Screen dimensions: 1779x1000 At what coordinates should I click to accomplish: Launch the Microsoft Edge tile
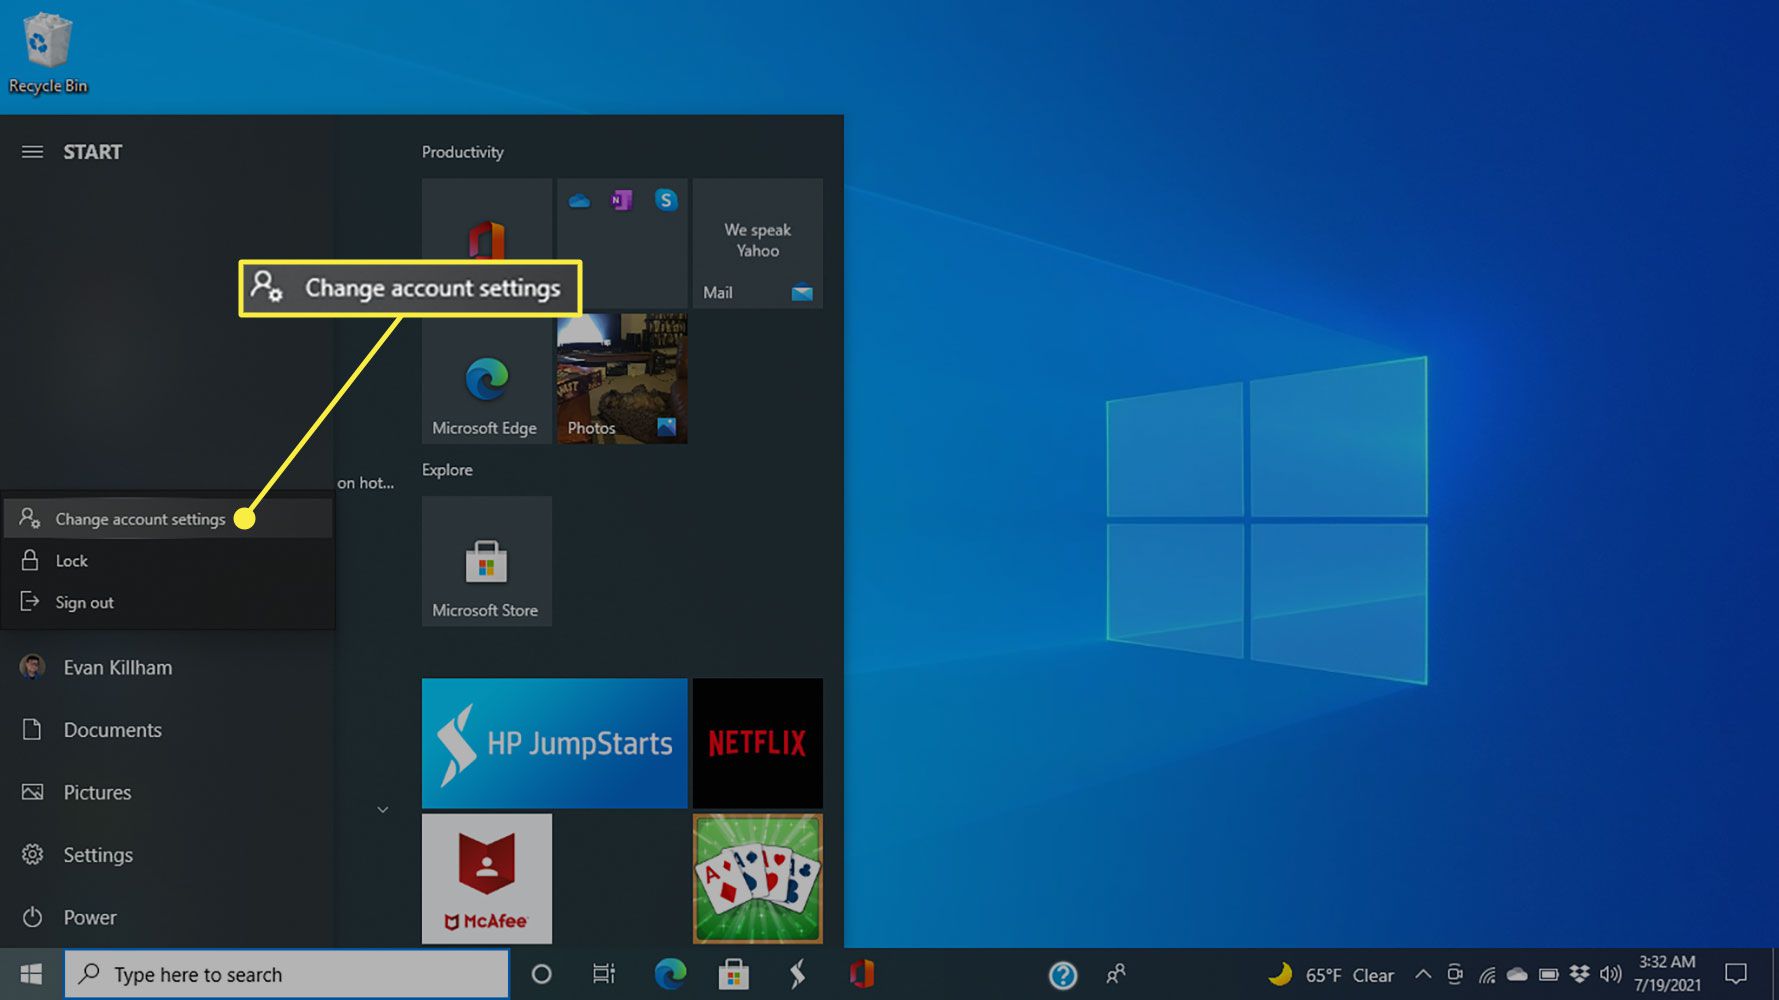(487, 379)
